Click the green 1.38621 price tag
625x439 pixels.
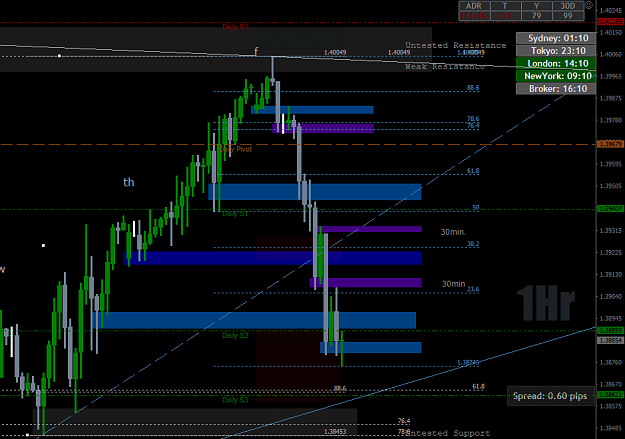pos(611,395)
